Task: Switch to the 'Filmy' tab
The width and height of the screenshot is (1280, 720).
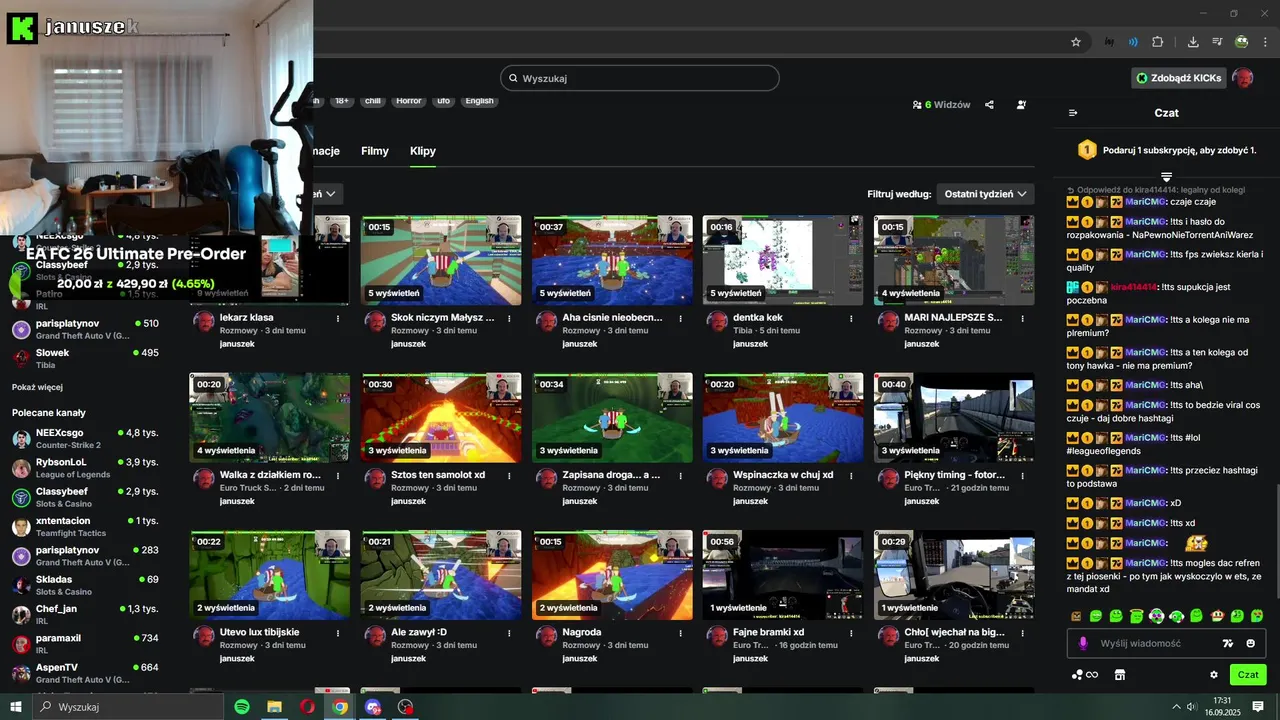Action: coord(375,151)
